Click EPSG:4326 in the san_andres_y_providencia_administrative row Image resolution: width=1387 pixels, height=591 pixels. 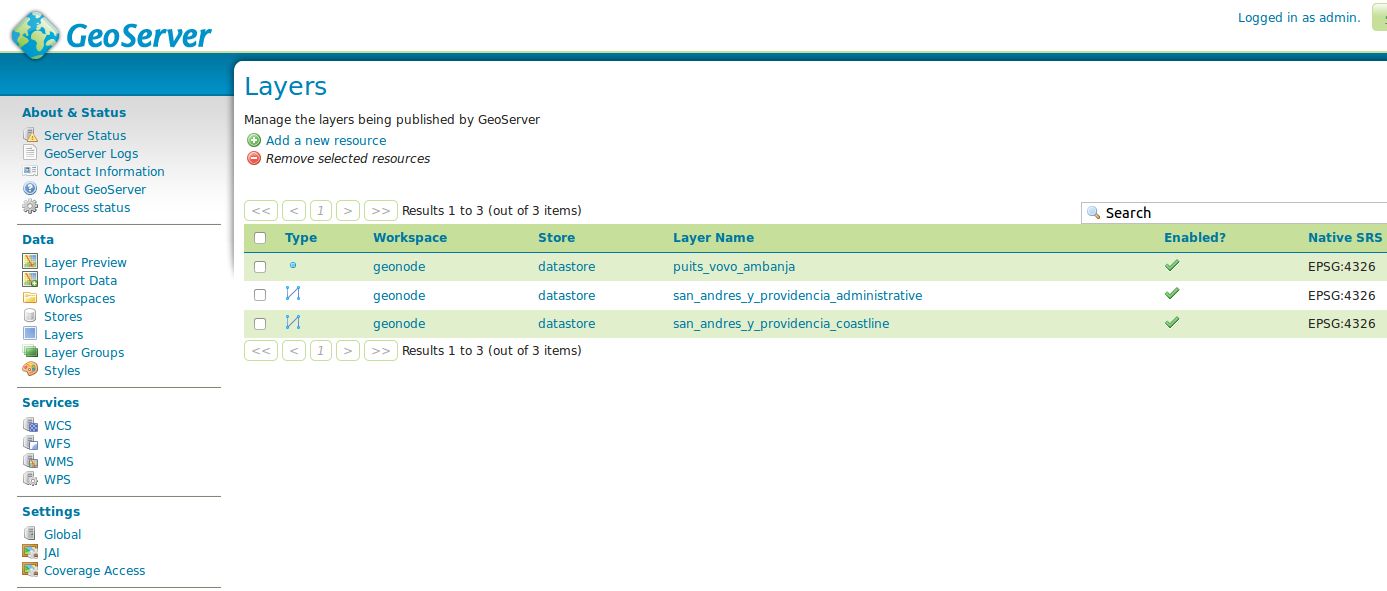1342,296
